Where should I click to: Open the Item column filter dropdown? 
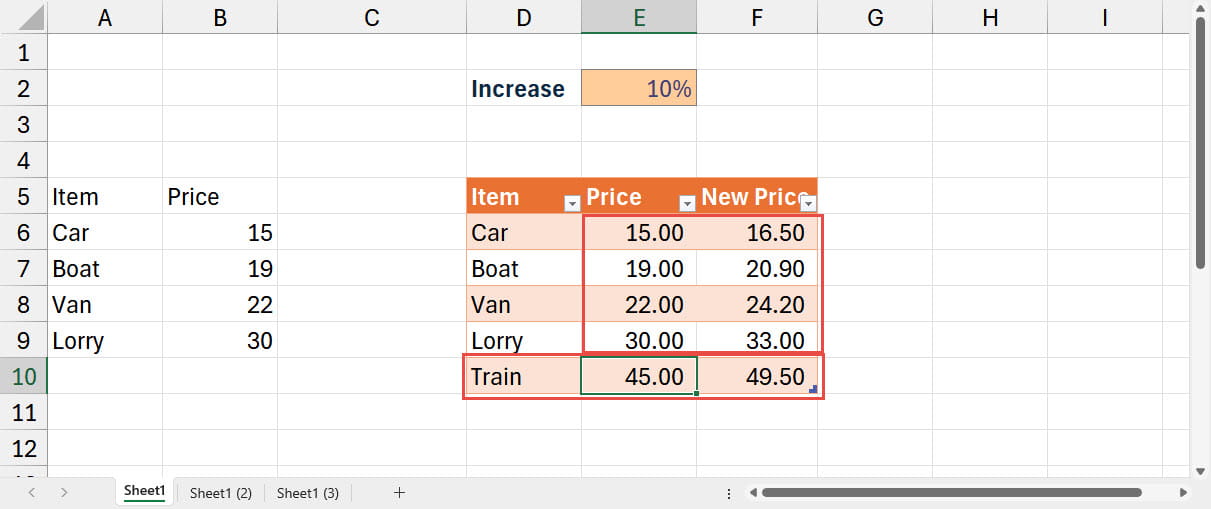[571, 203]
